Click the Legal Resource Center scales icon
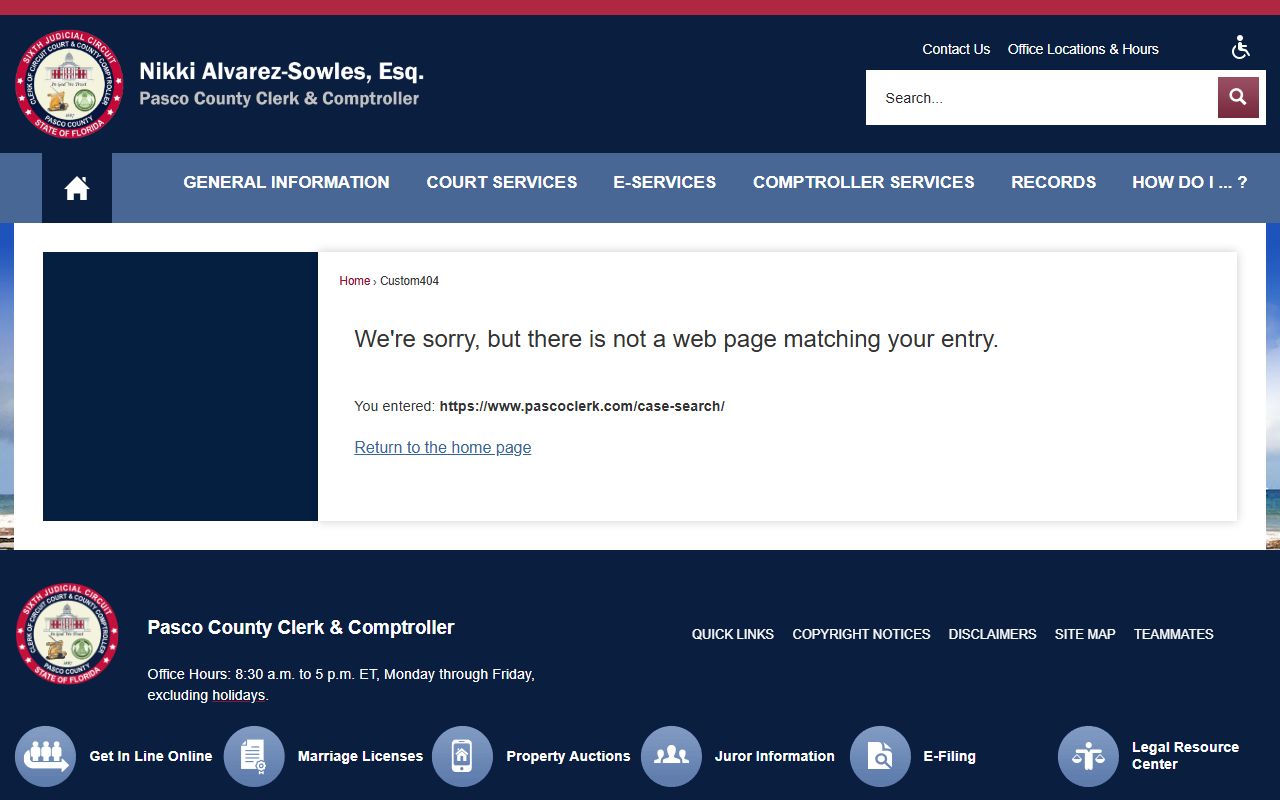The width and height of the screenshot is (1280, 800). [x=1088, y=756]
